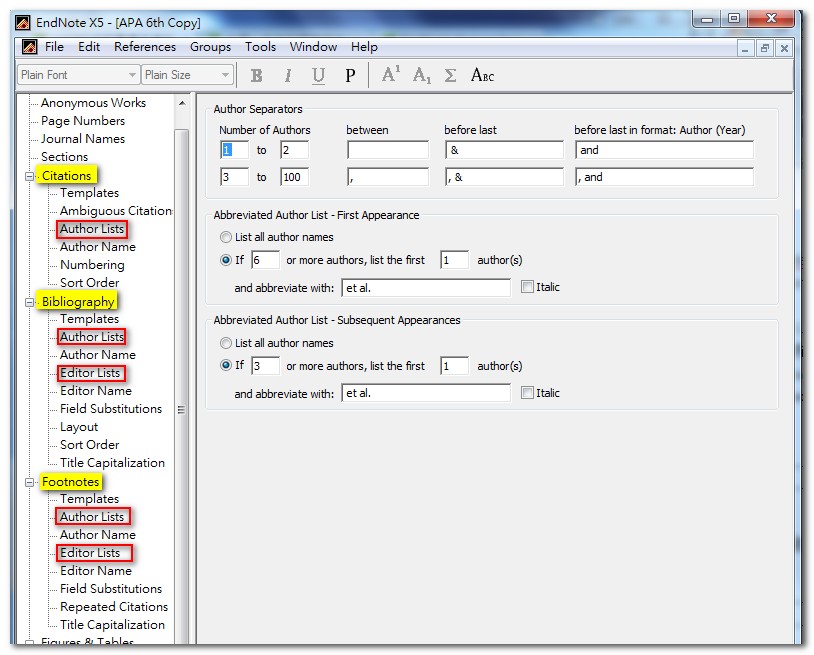Open Field Substitutions under Bibliography
The width and height of the screenshot is (814, 655).
[x=111, y=409]
